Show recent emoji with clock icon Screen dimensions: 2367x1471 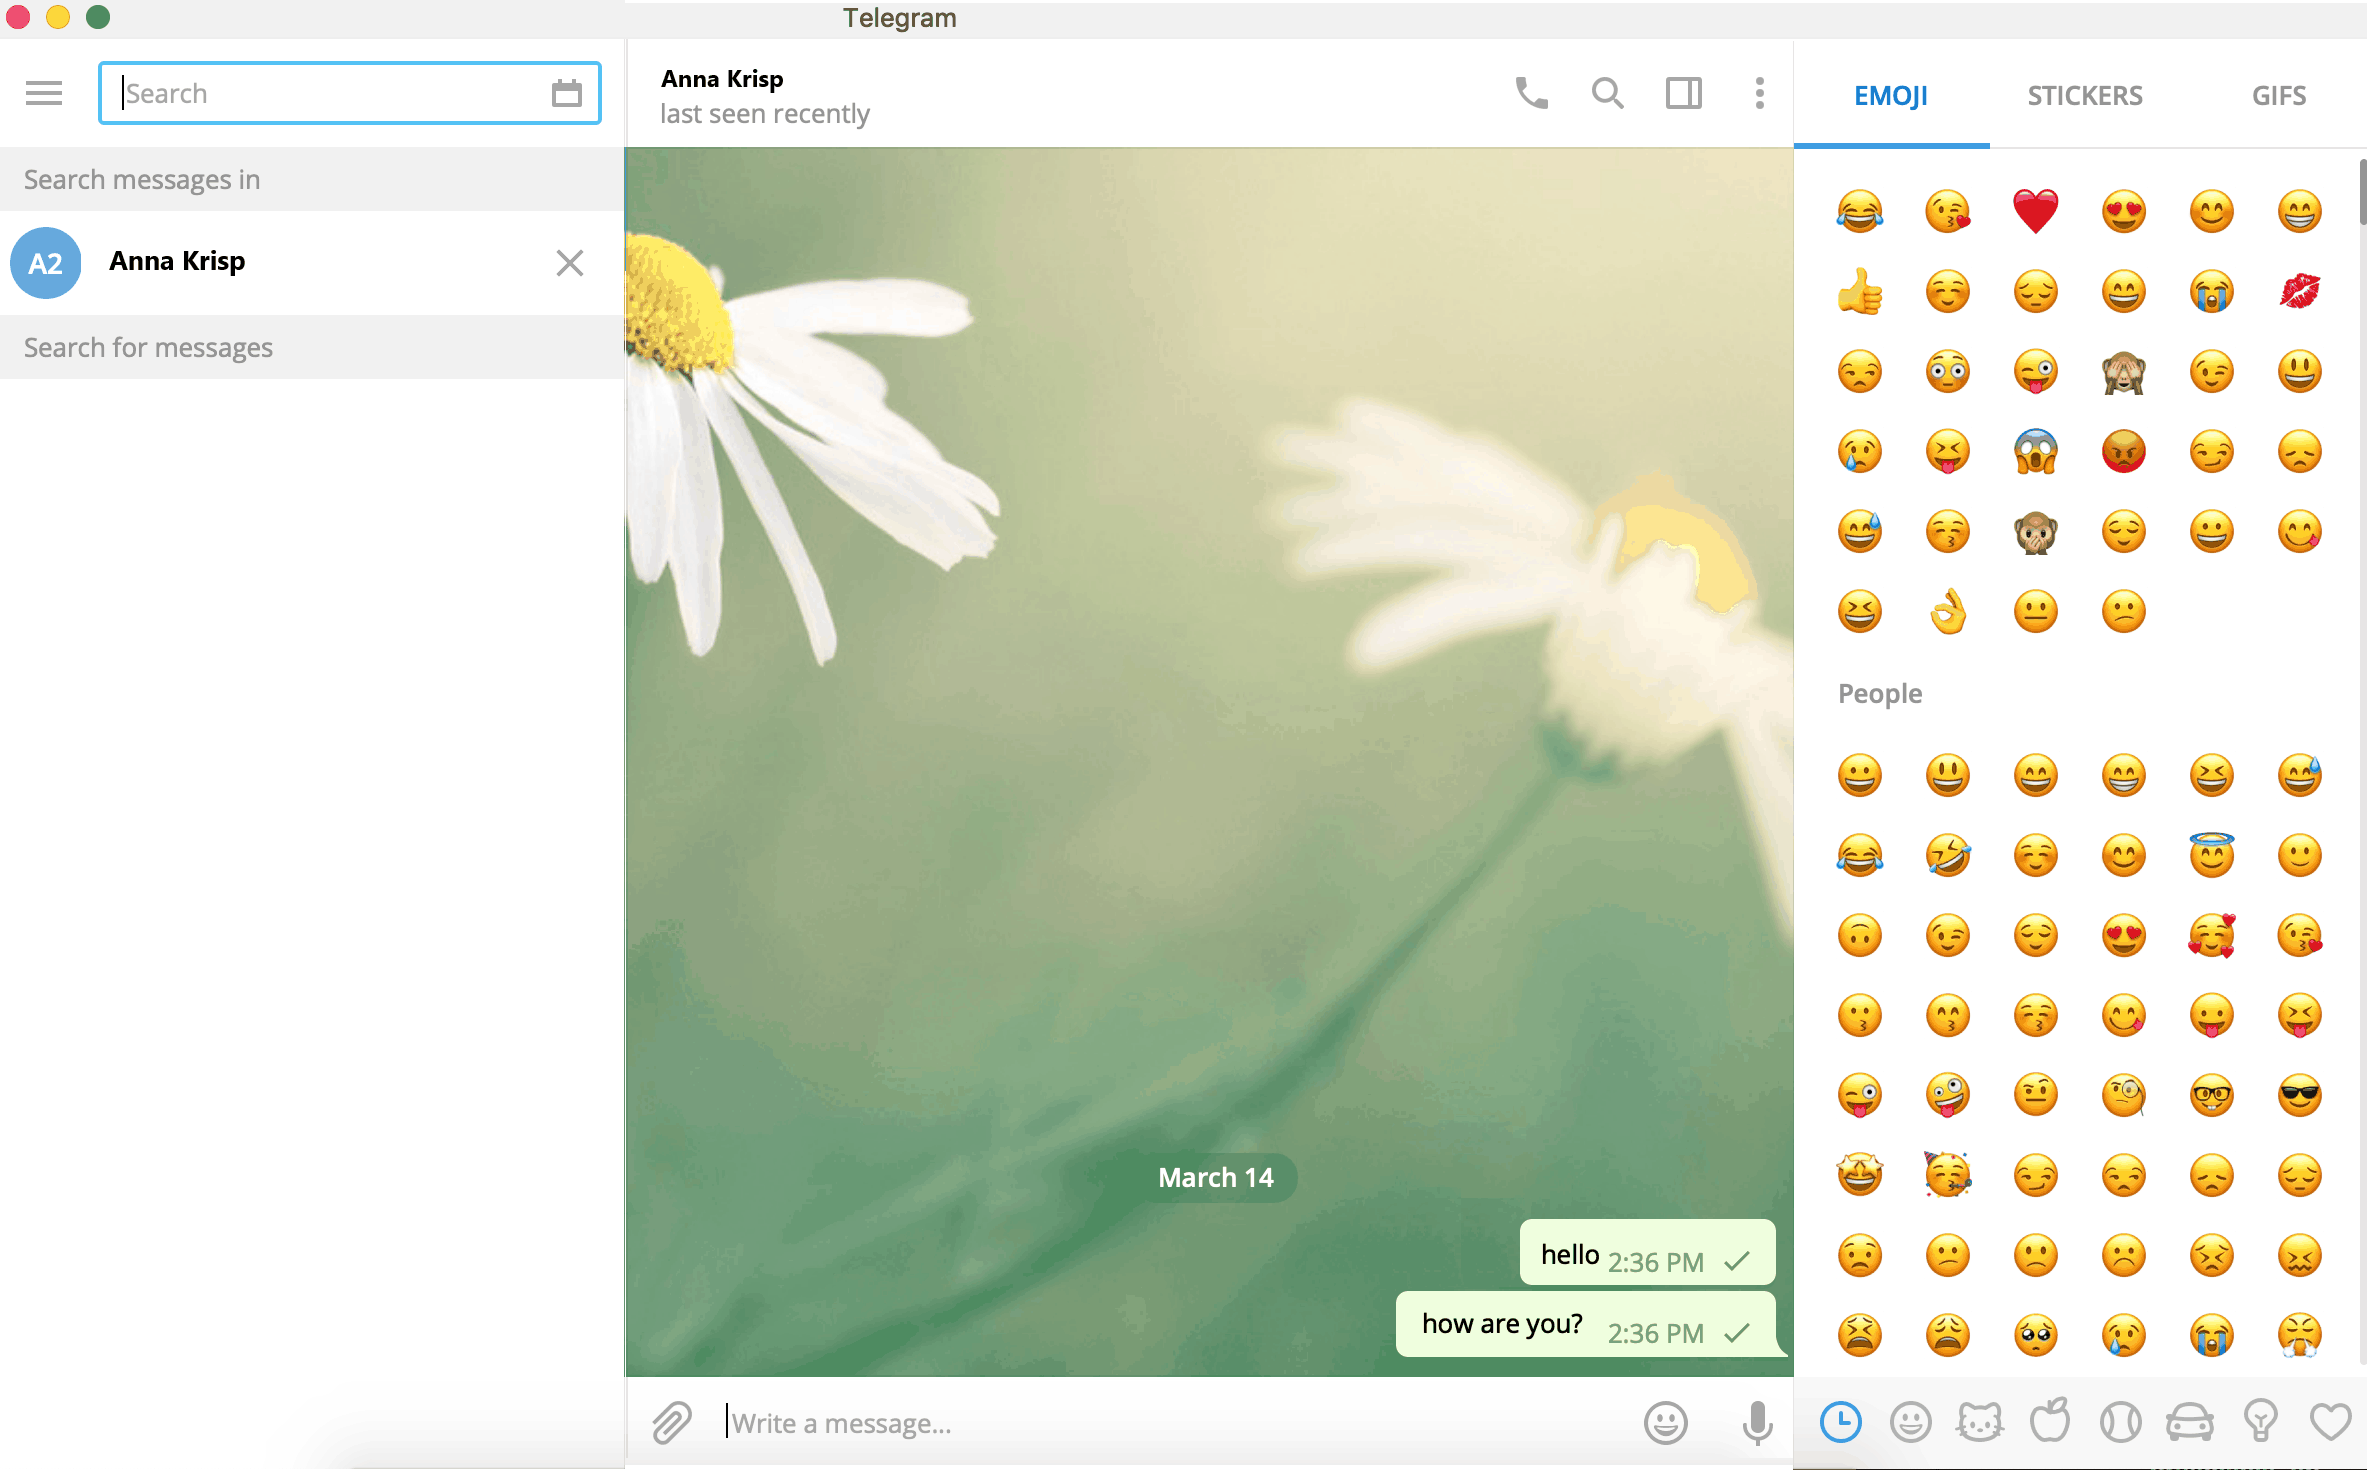tap(1841, 1422)
